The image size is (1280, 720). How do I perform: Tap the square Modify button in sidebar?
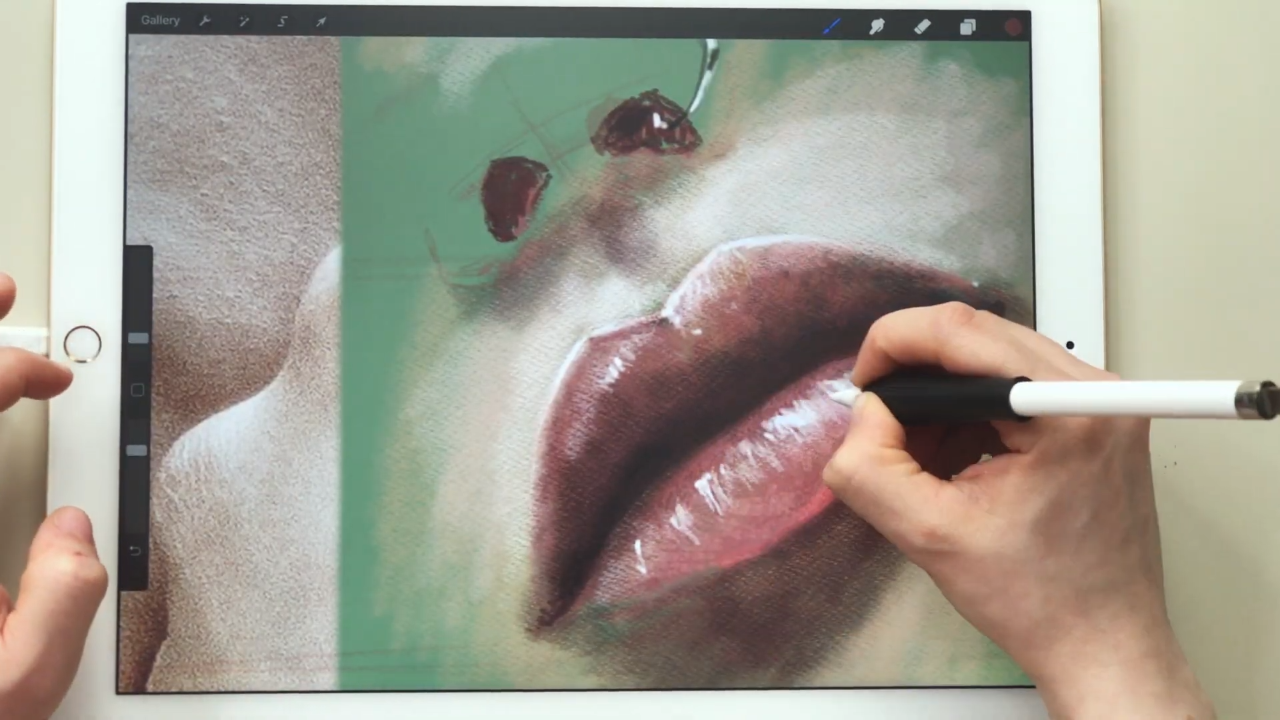138,390
